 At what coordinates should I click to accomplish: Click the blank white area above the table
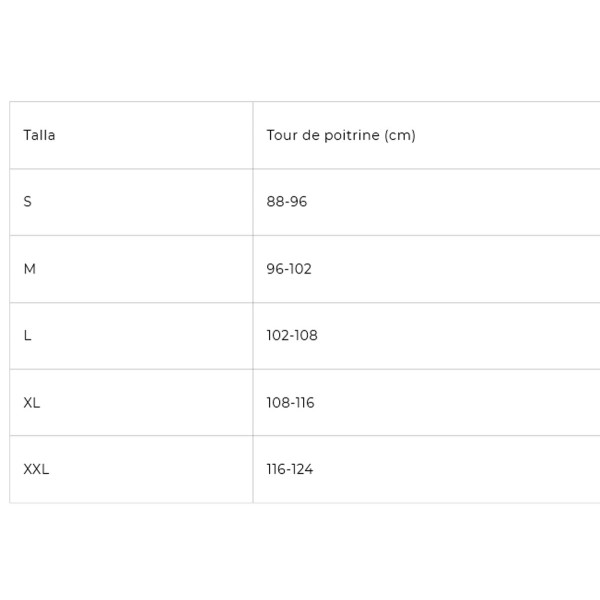point(300,50)
